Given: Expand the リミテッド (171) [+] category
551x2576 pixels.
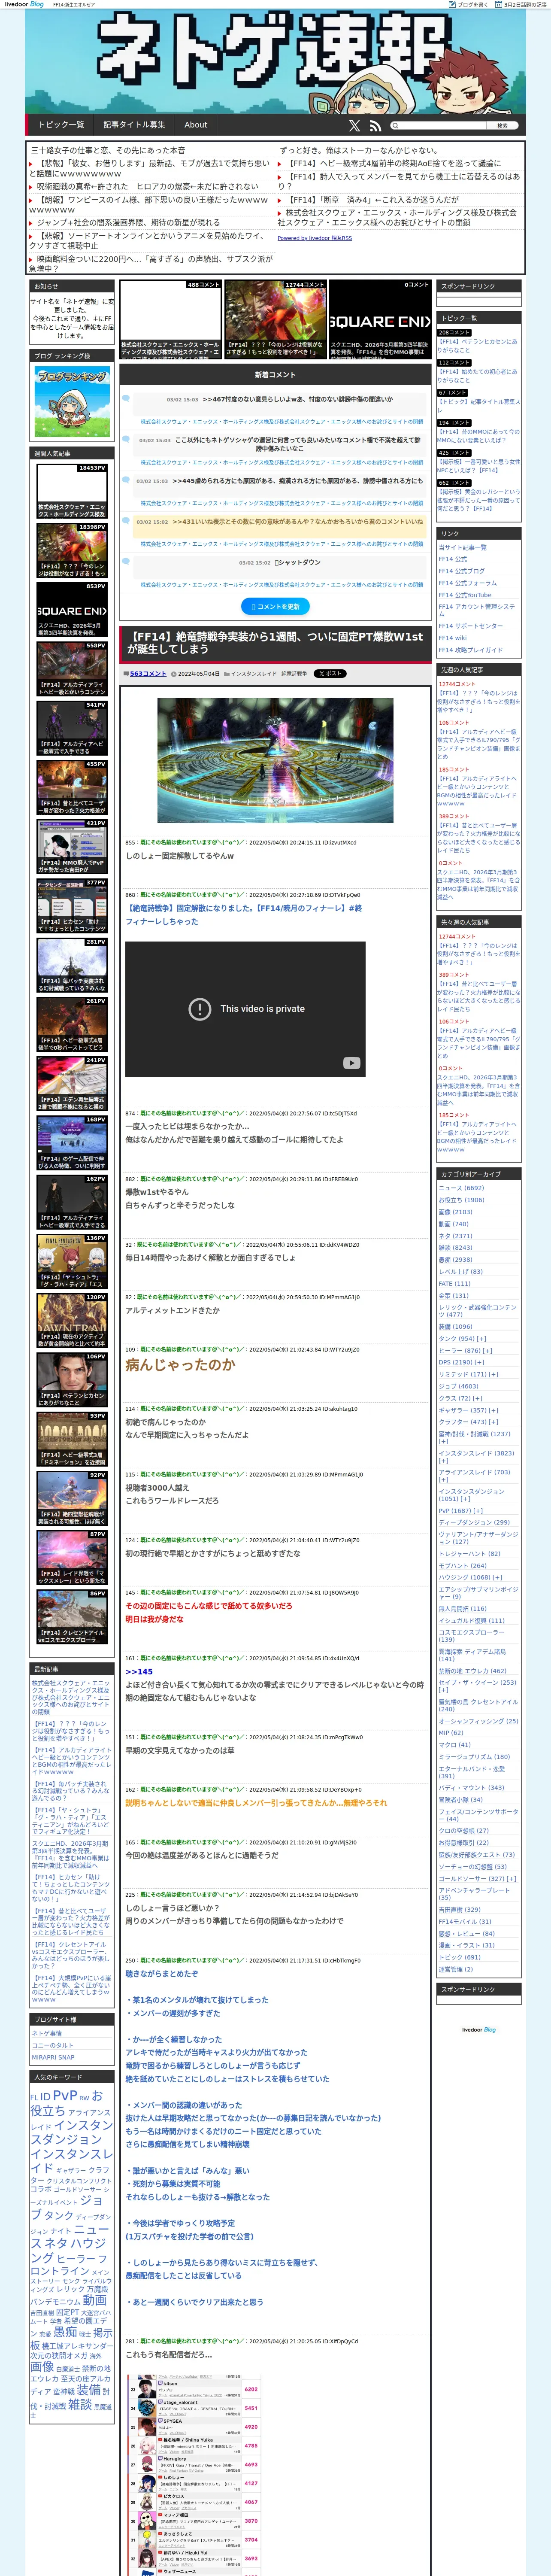Looking at the screenshot, I should (x=468, y=1374).
